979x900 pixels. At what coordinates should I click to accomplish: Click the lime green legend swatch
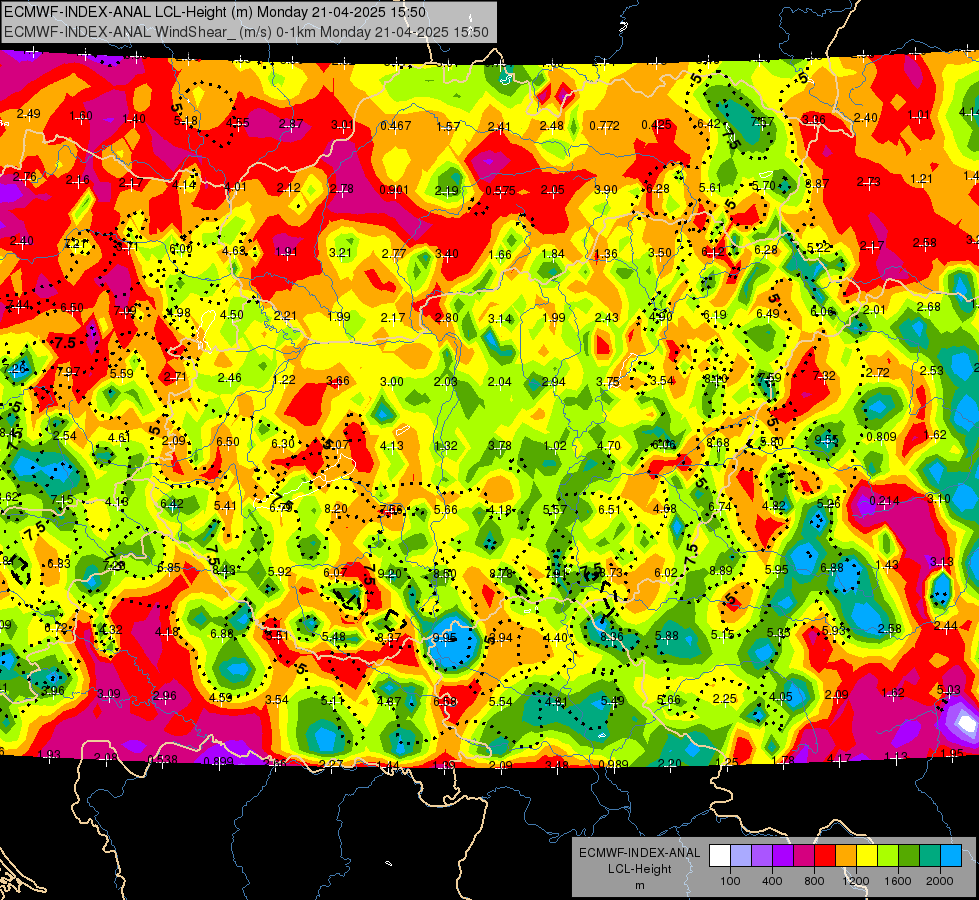pos(888,856)
